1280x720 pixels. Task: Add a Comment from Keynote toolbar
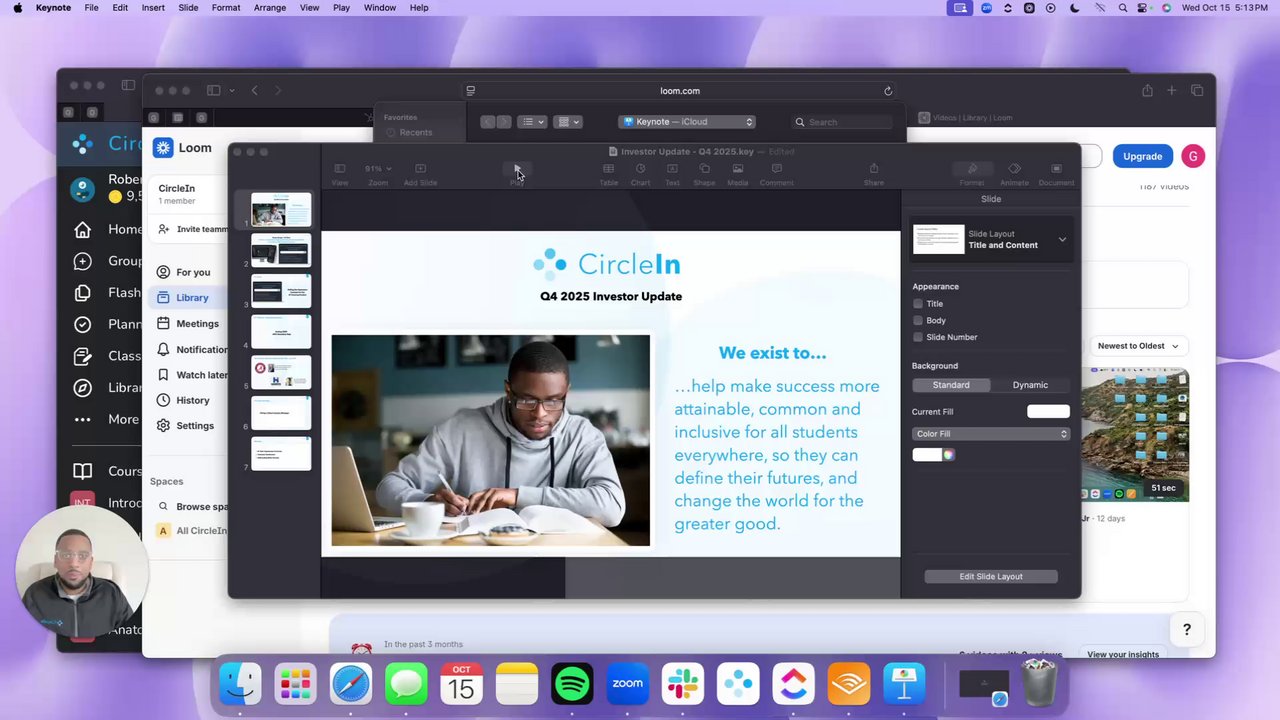pos(776,169)
